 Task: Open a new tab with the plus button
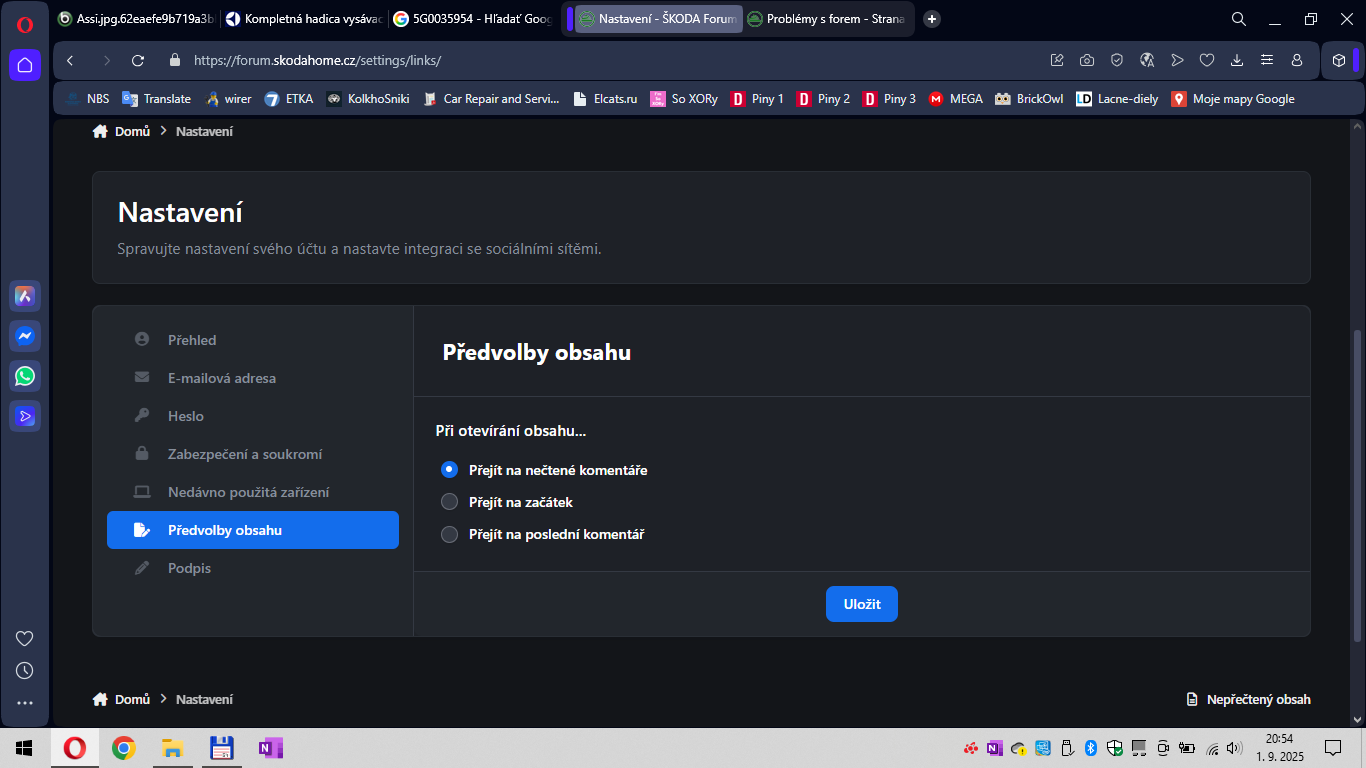coord(932,19)
